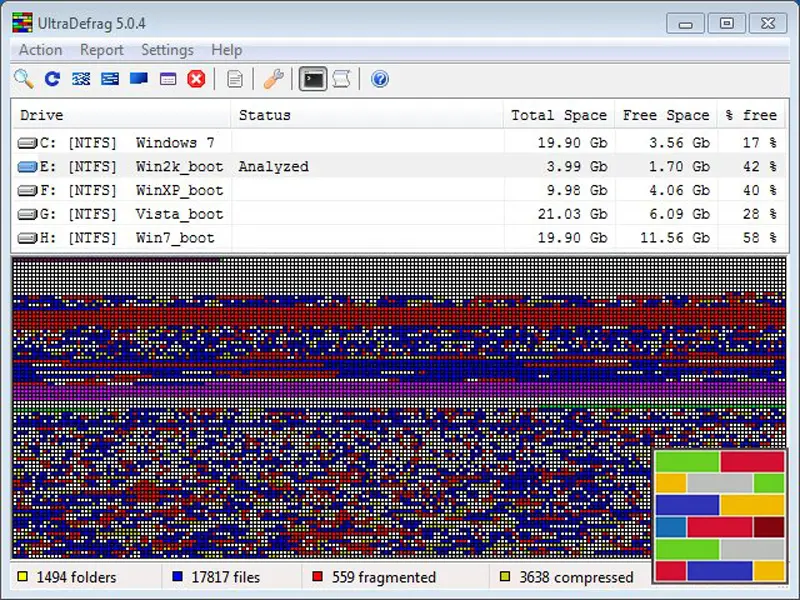Click the purple band in cluster map

point(300,389)
